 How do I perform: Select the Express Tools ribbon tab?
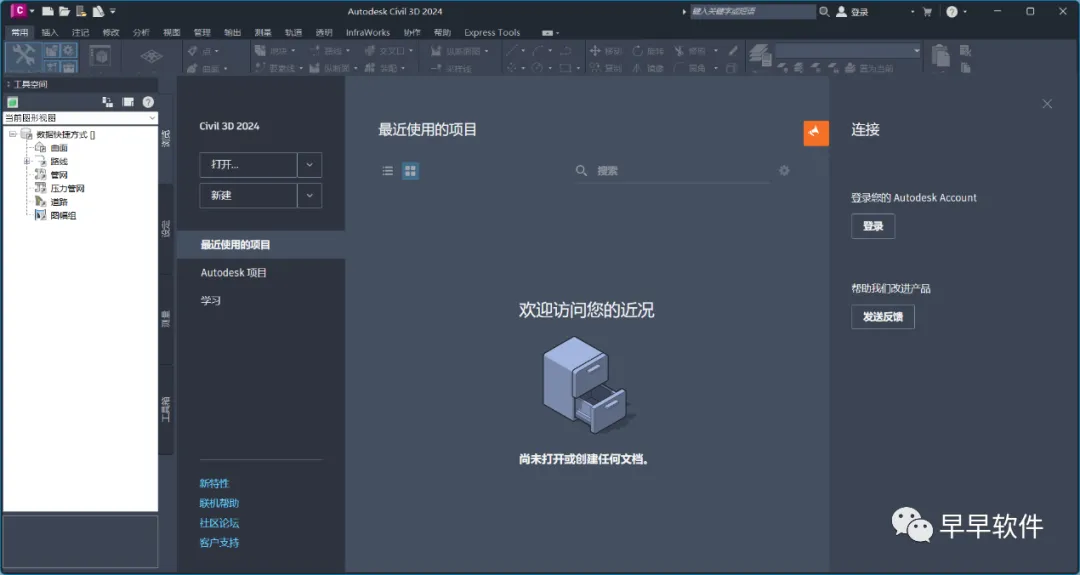click(492, 32)
